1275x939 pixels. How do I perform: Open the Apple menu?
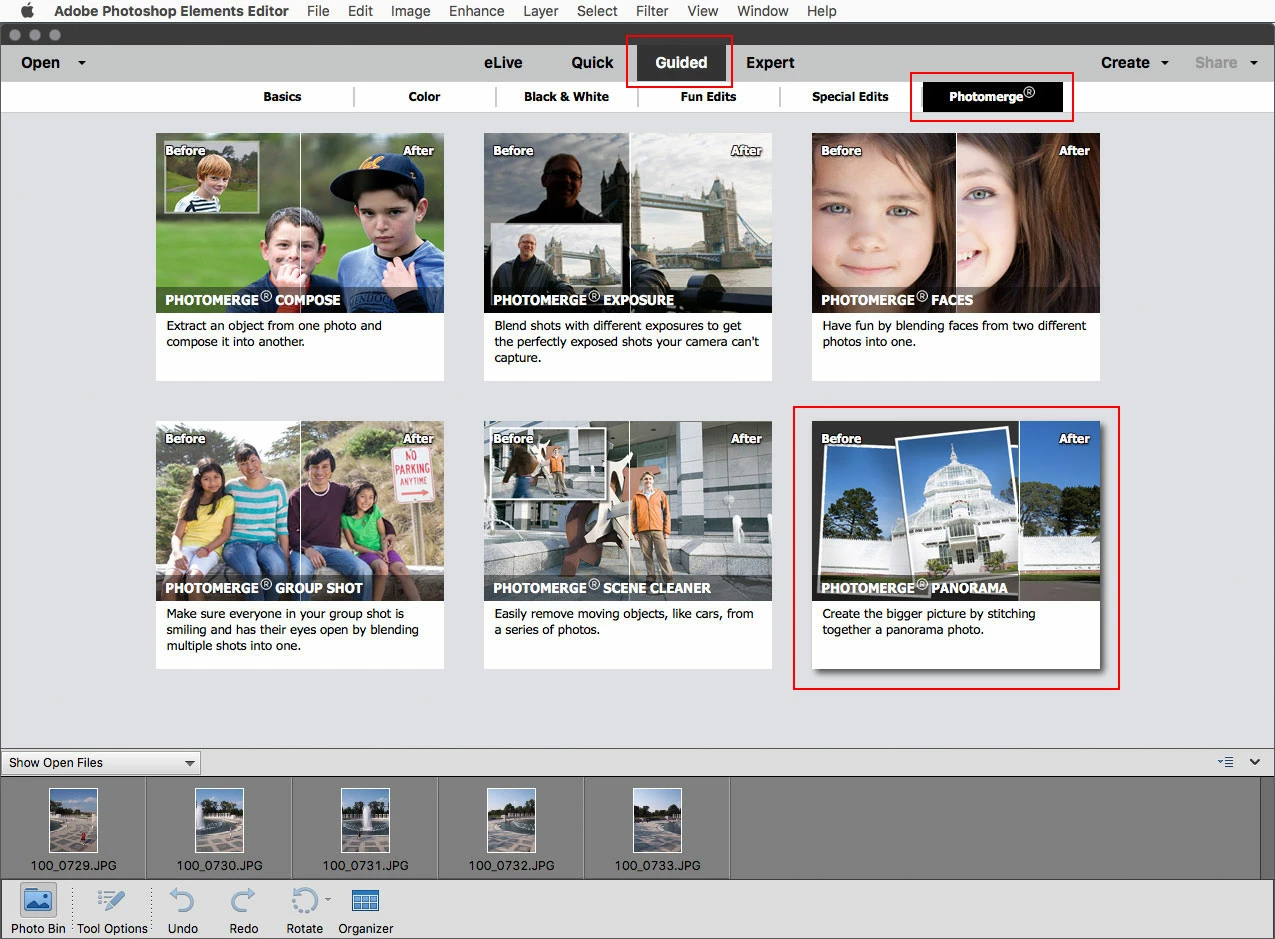point(27,11)
